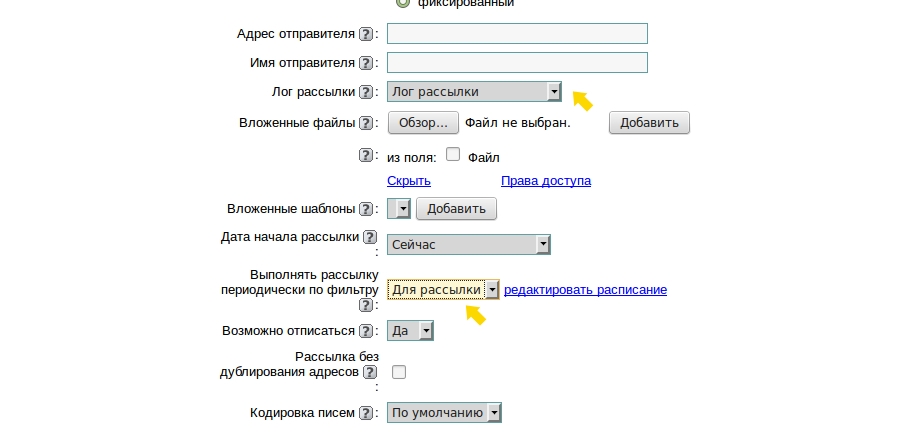Screen dimensions: 900x436
Task: Select the фиксированный radio button
Action: click(x=402, y=3)
